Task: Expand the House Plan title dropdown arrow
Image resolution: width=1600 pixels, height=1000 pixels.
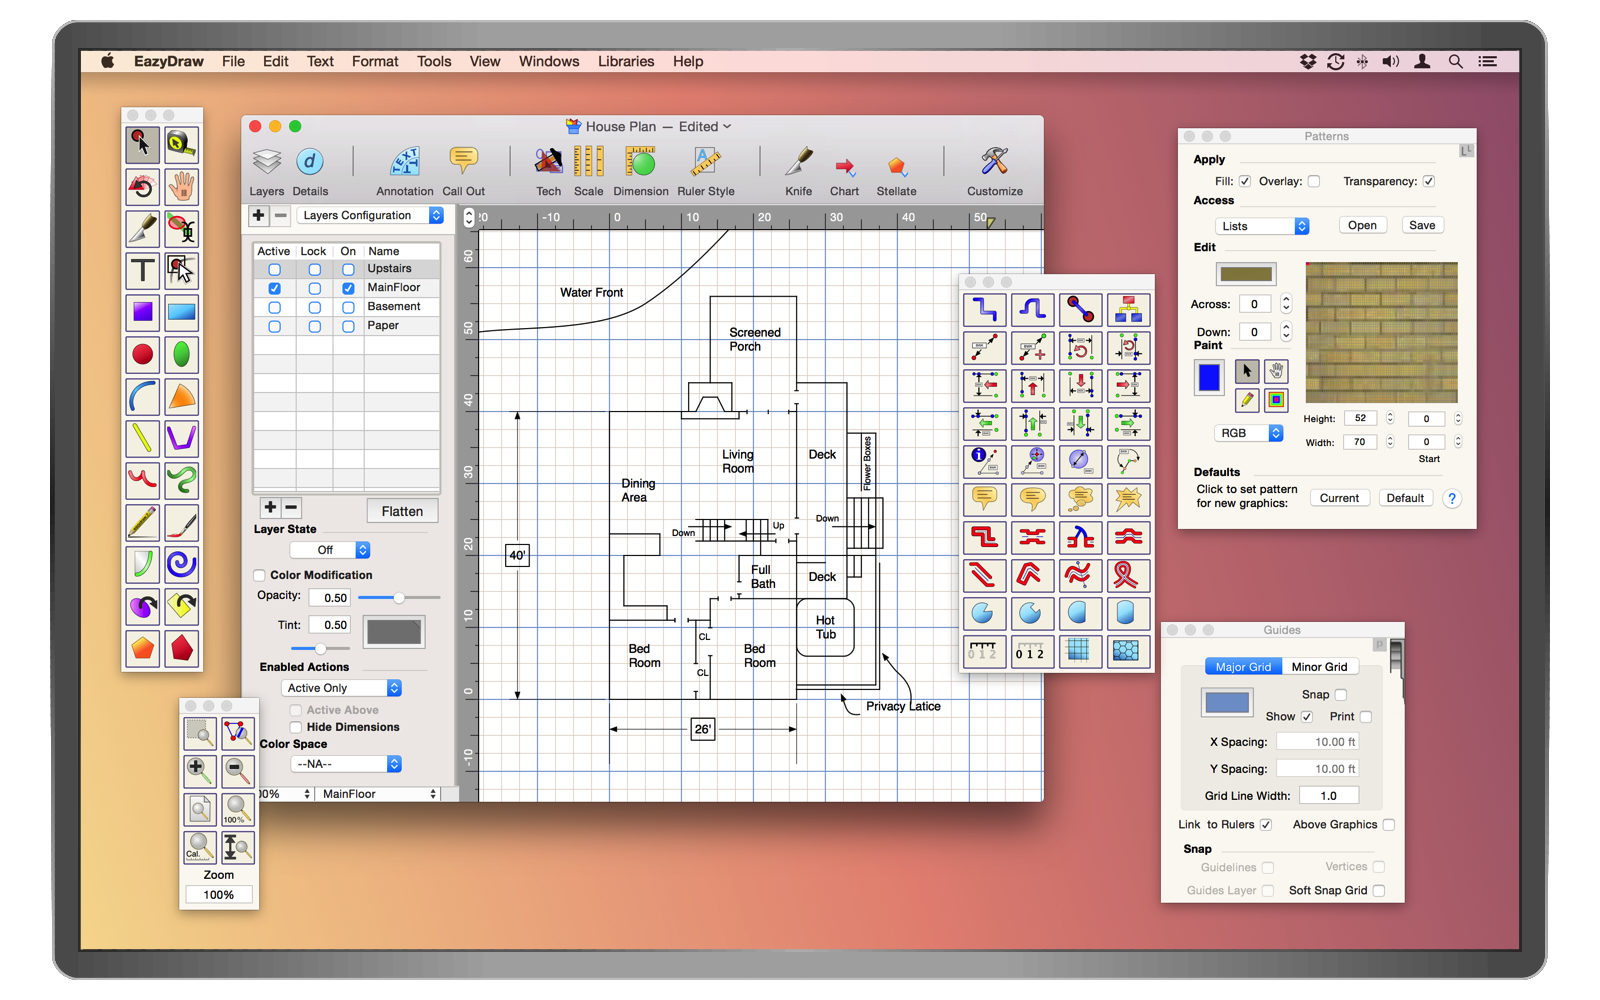Action: (727, 127)
